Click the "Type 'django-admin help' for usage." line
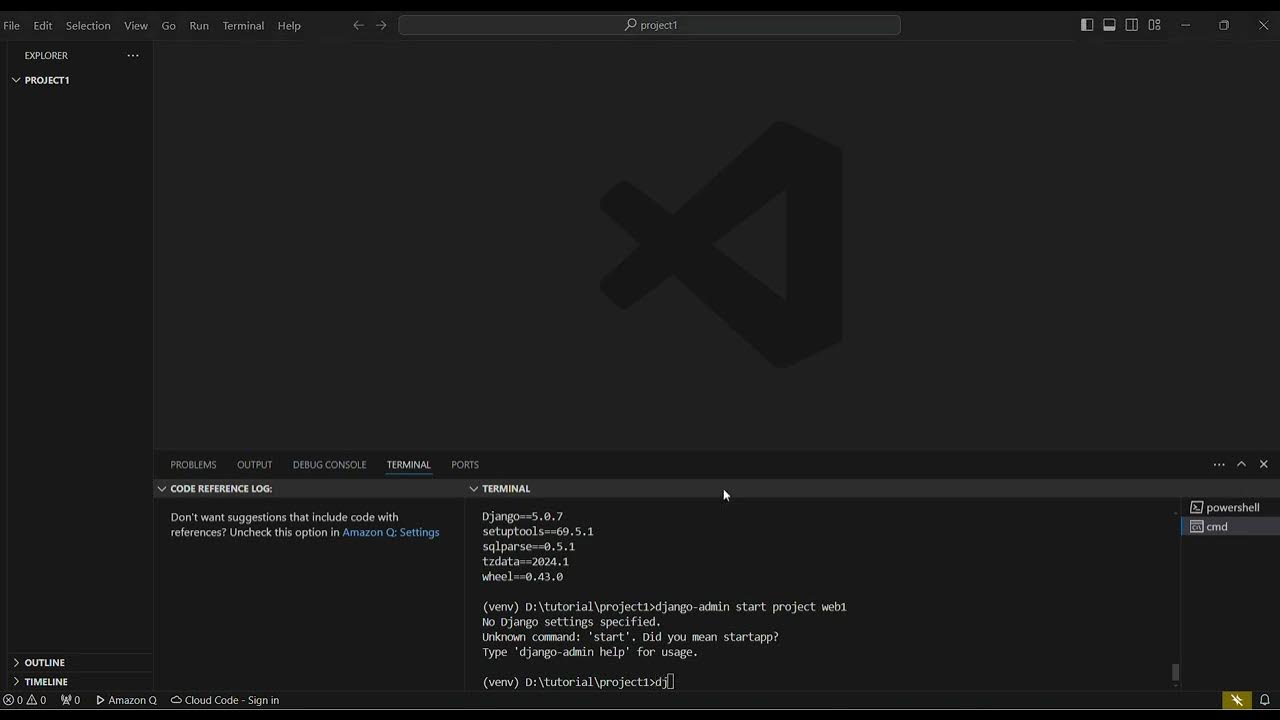The width and height of the screenshot is (1280, 720). 590,652
